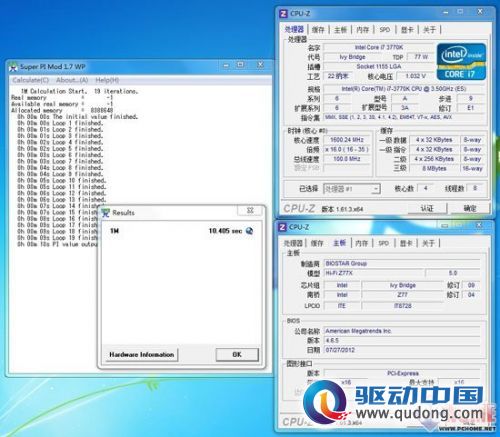This screenshot has width=500, height=437.
Task: Click the Socket 1155 LGA field
Action: click(379, 67)
